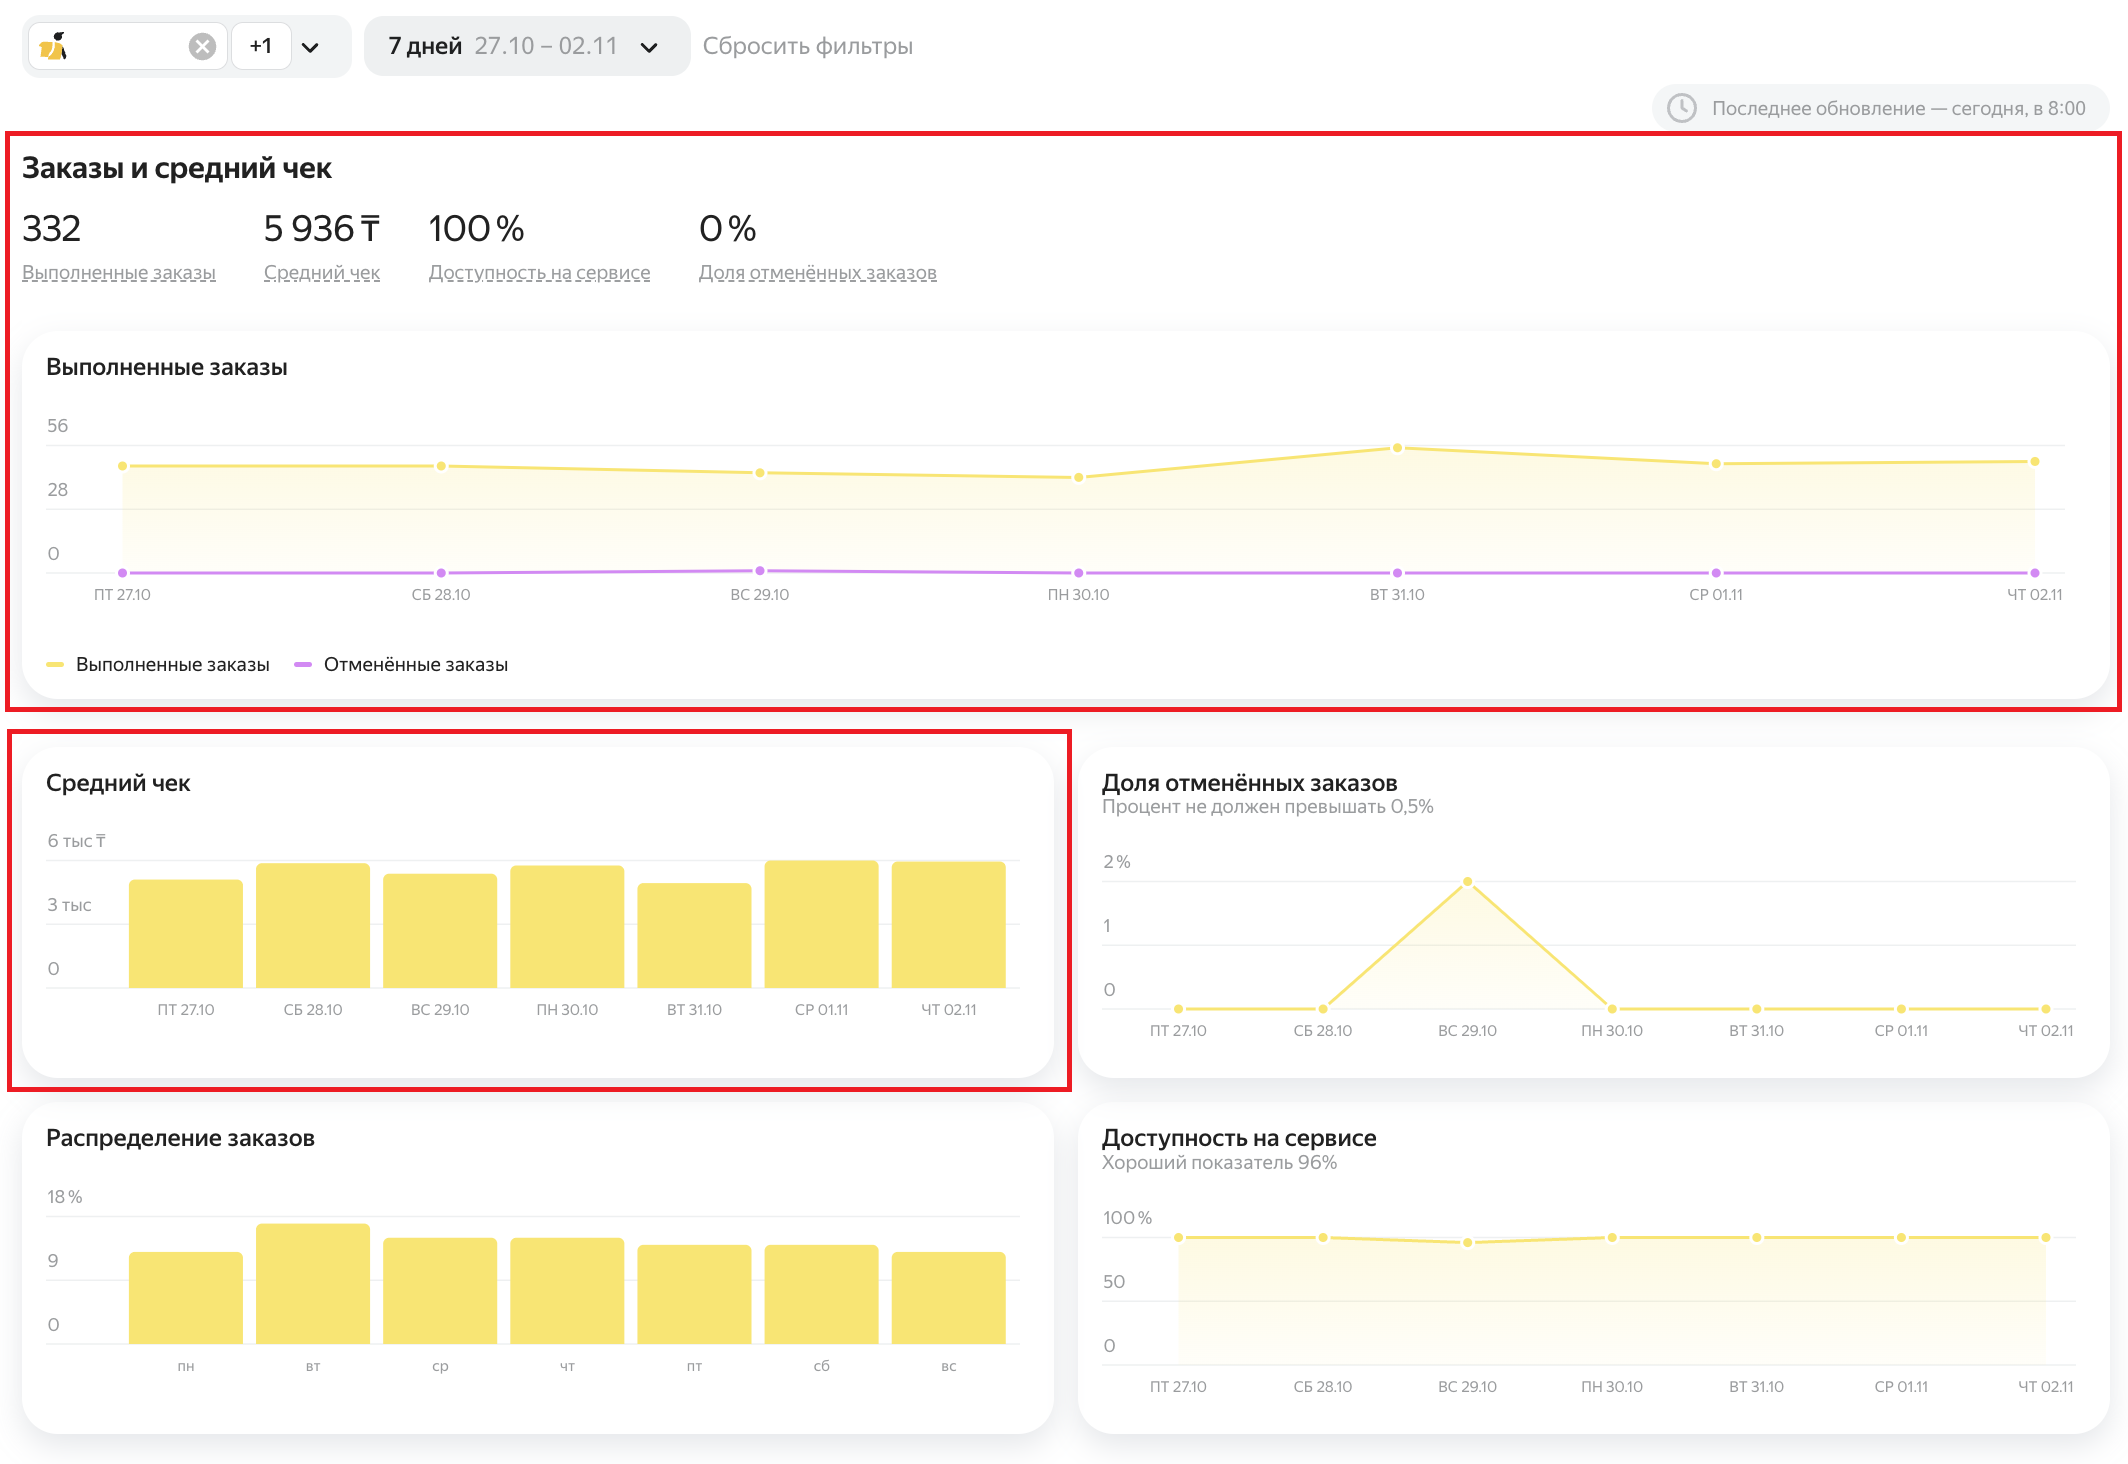Click 0 % cancelled share value

[727, 229]
